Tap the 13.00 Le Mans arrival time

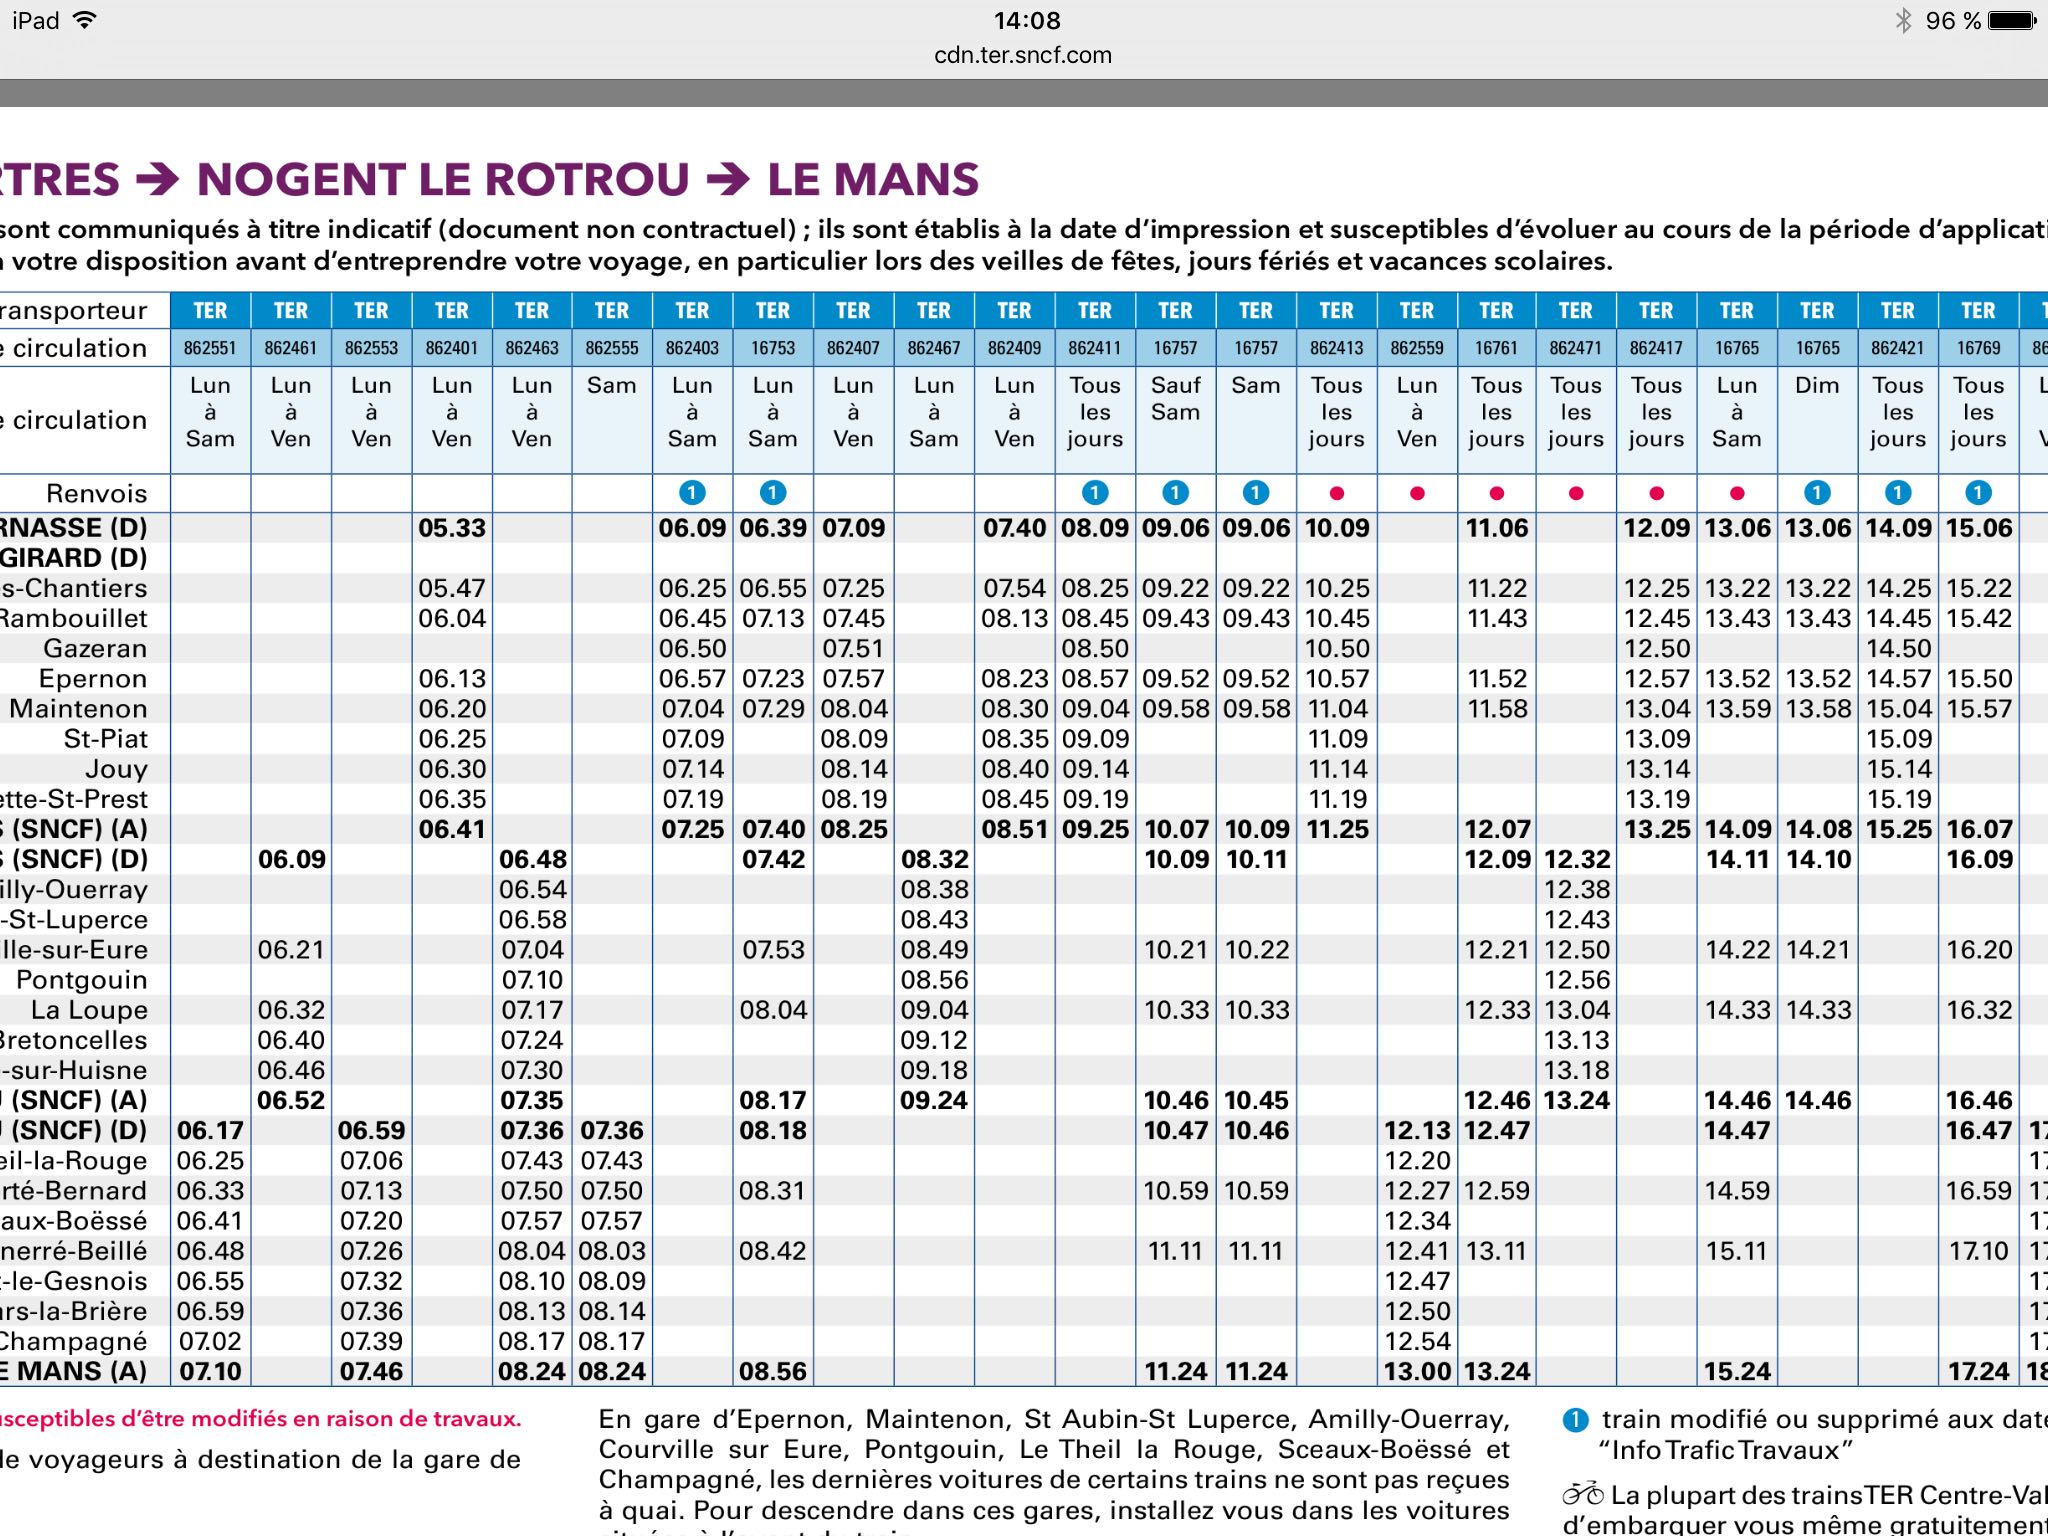[1417, 1371]
